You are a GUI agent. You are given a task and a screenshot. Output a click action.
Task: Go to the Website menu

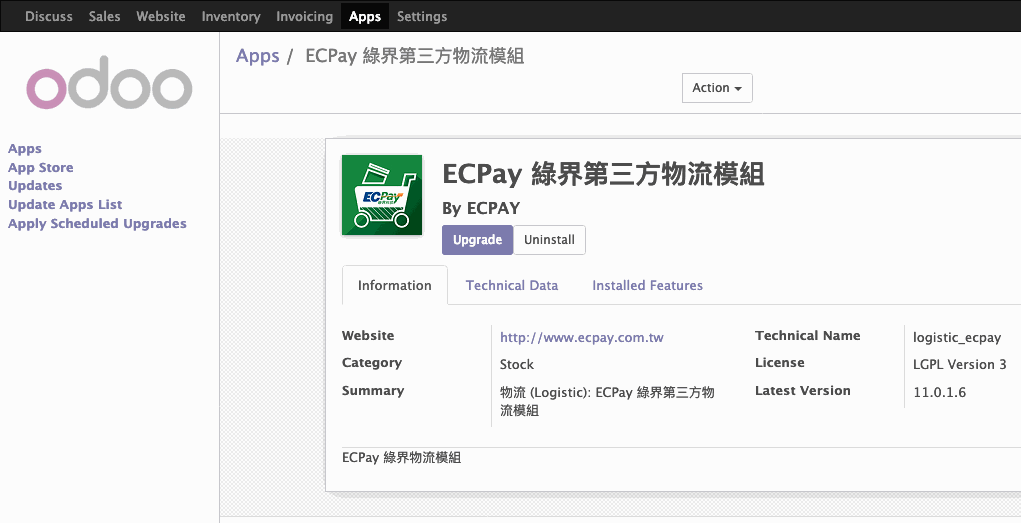pyautogui.click(x=161, y=16)
